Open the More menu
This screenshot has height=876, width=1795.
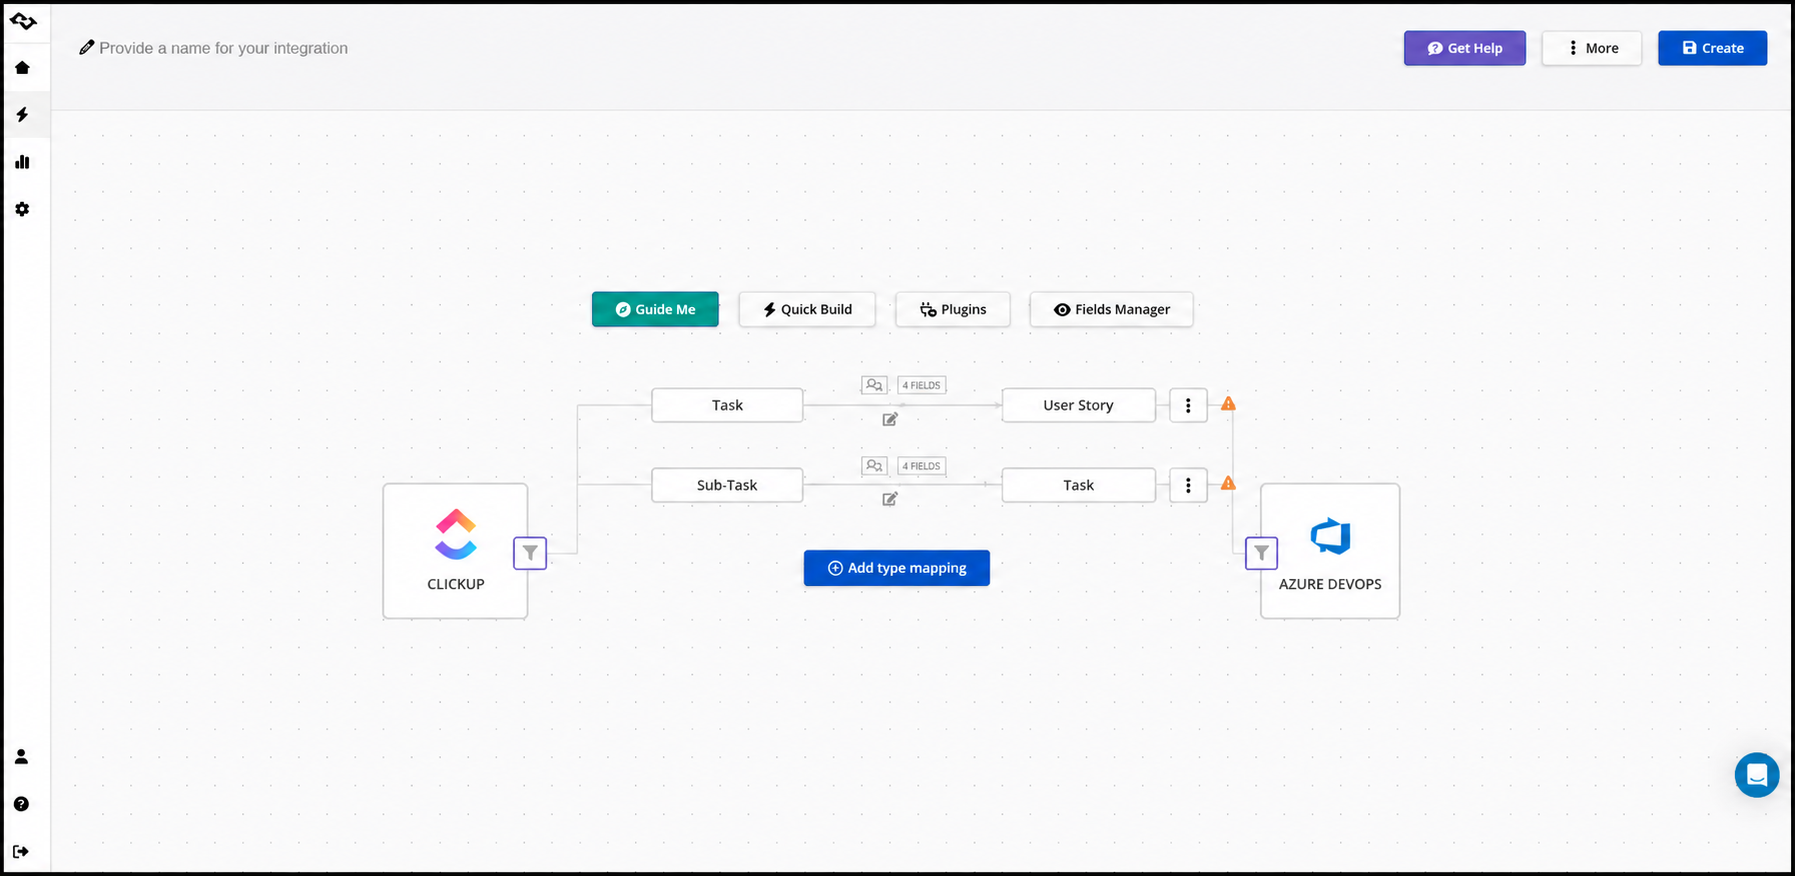1591,48
